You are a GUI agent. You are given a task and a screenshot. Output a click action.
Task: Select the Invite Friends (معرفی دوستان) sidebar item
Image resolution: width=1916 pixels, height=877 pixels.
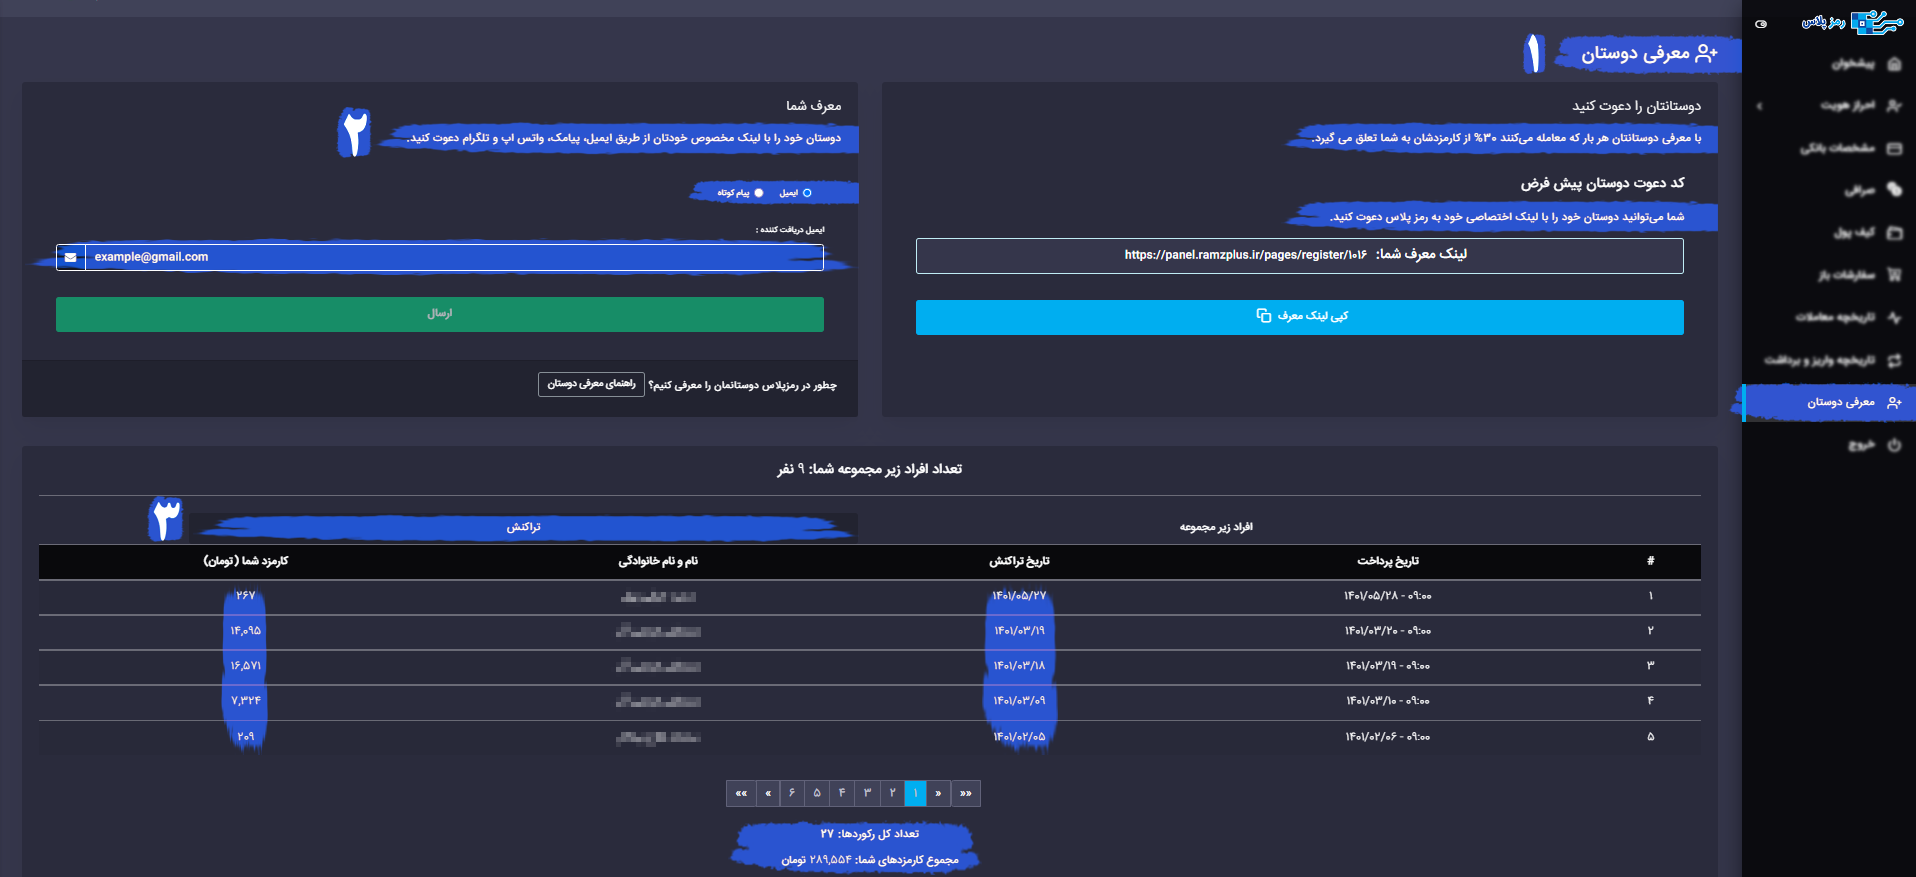(1829, 403)
